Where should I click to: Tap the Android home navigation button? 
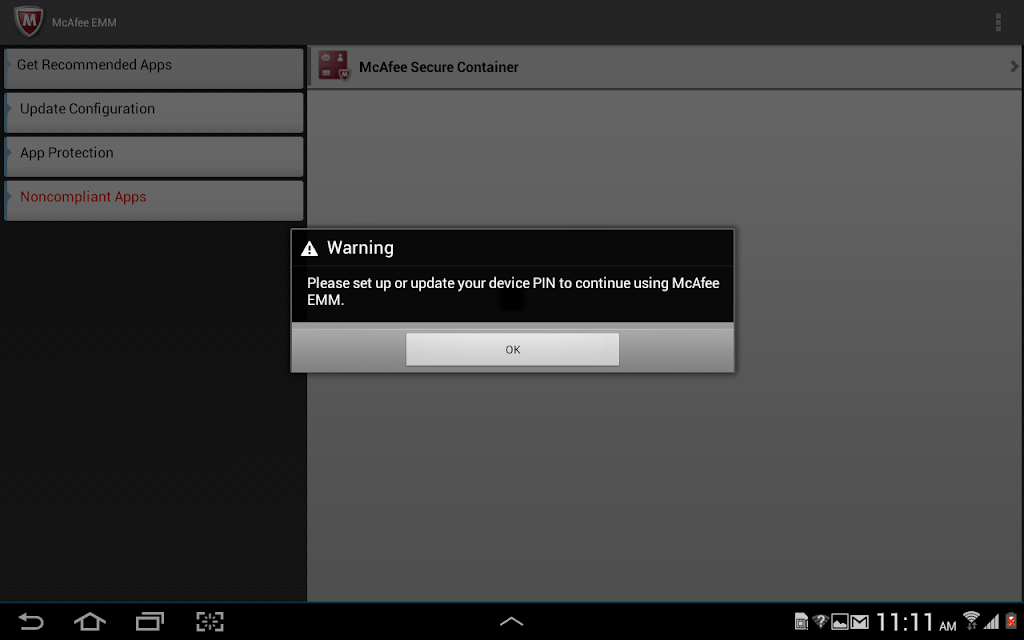pyautogui.click(x=89, y=621)
